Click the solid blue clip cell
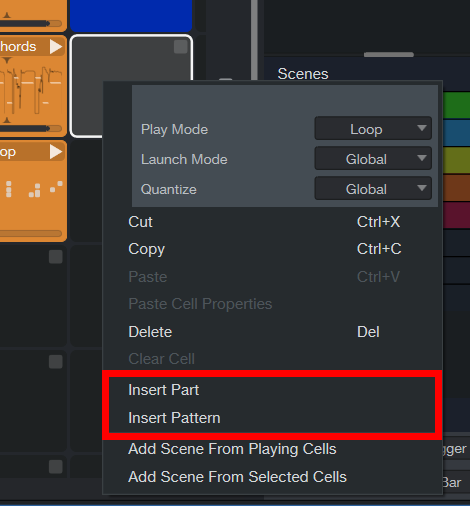 click(x=131, y=15)
